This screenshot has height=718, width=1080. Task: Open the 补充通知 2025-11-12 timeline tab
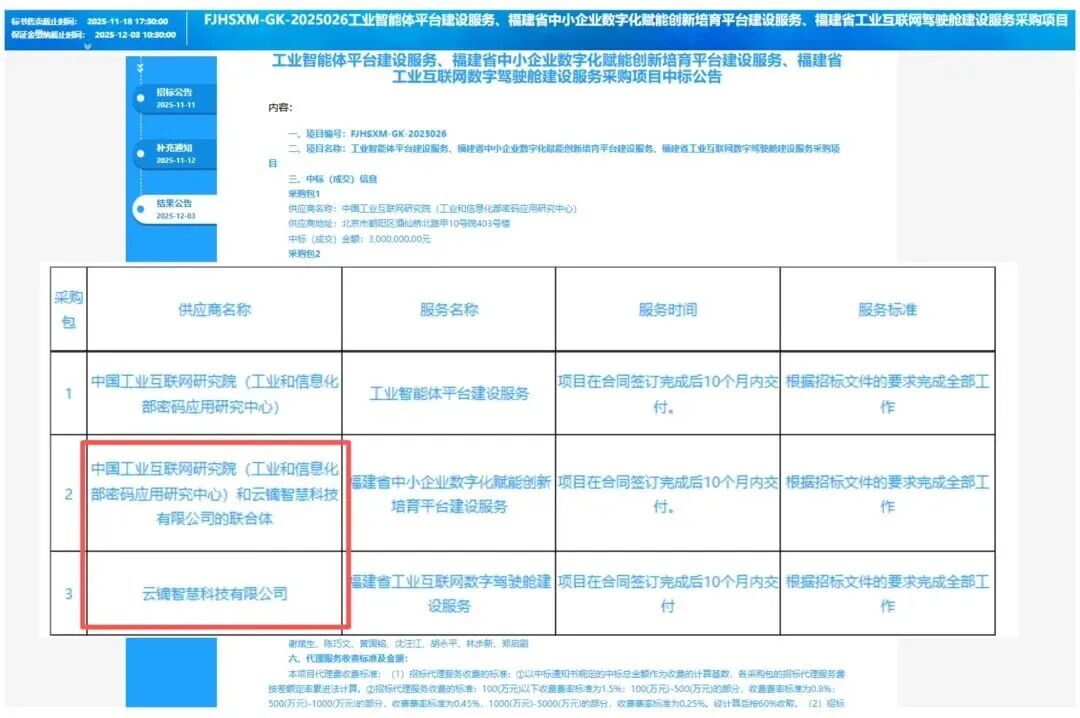(x=175, y=154)
